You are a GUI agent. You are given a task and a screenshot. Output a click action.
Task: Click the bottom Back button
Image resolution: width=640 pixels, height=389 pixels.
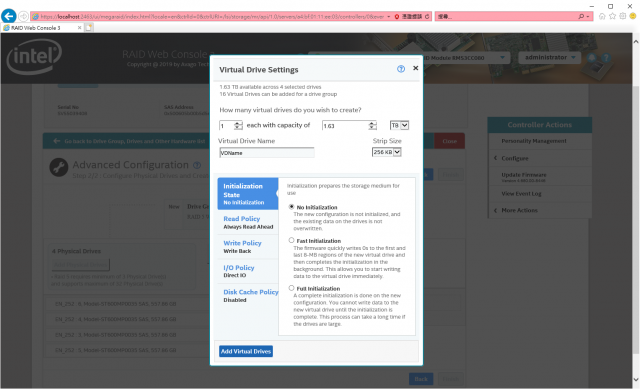point(421,379)
